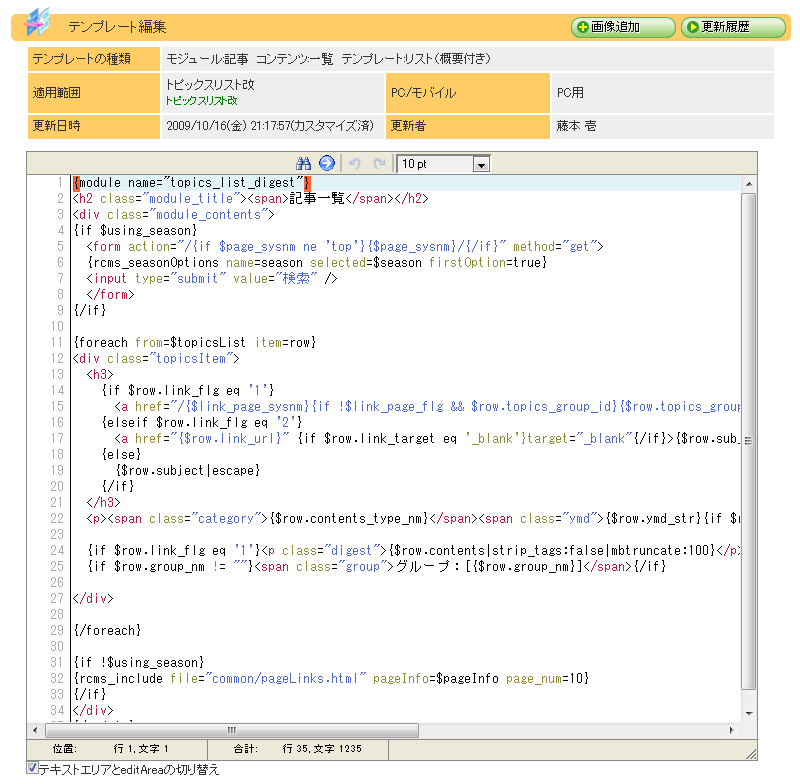800x784 pixels.
Task: Click the 画像追加 button
Action: coord(623,27)
